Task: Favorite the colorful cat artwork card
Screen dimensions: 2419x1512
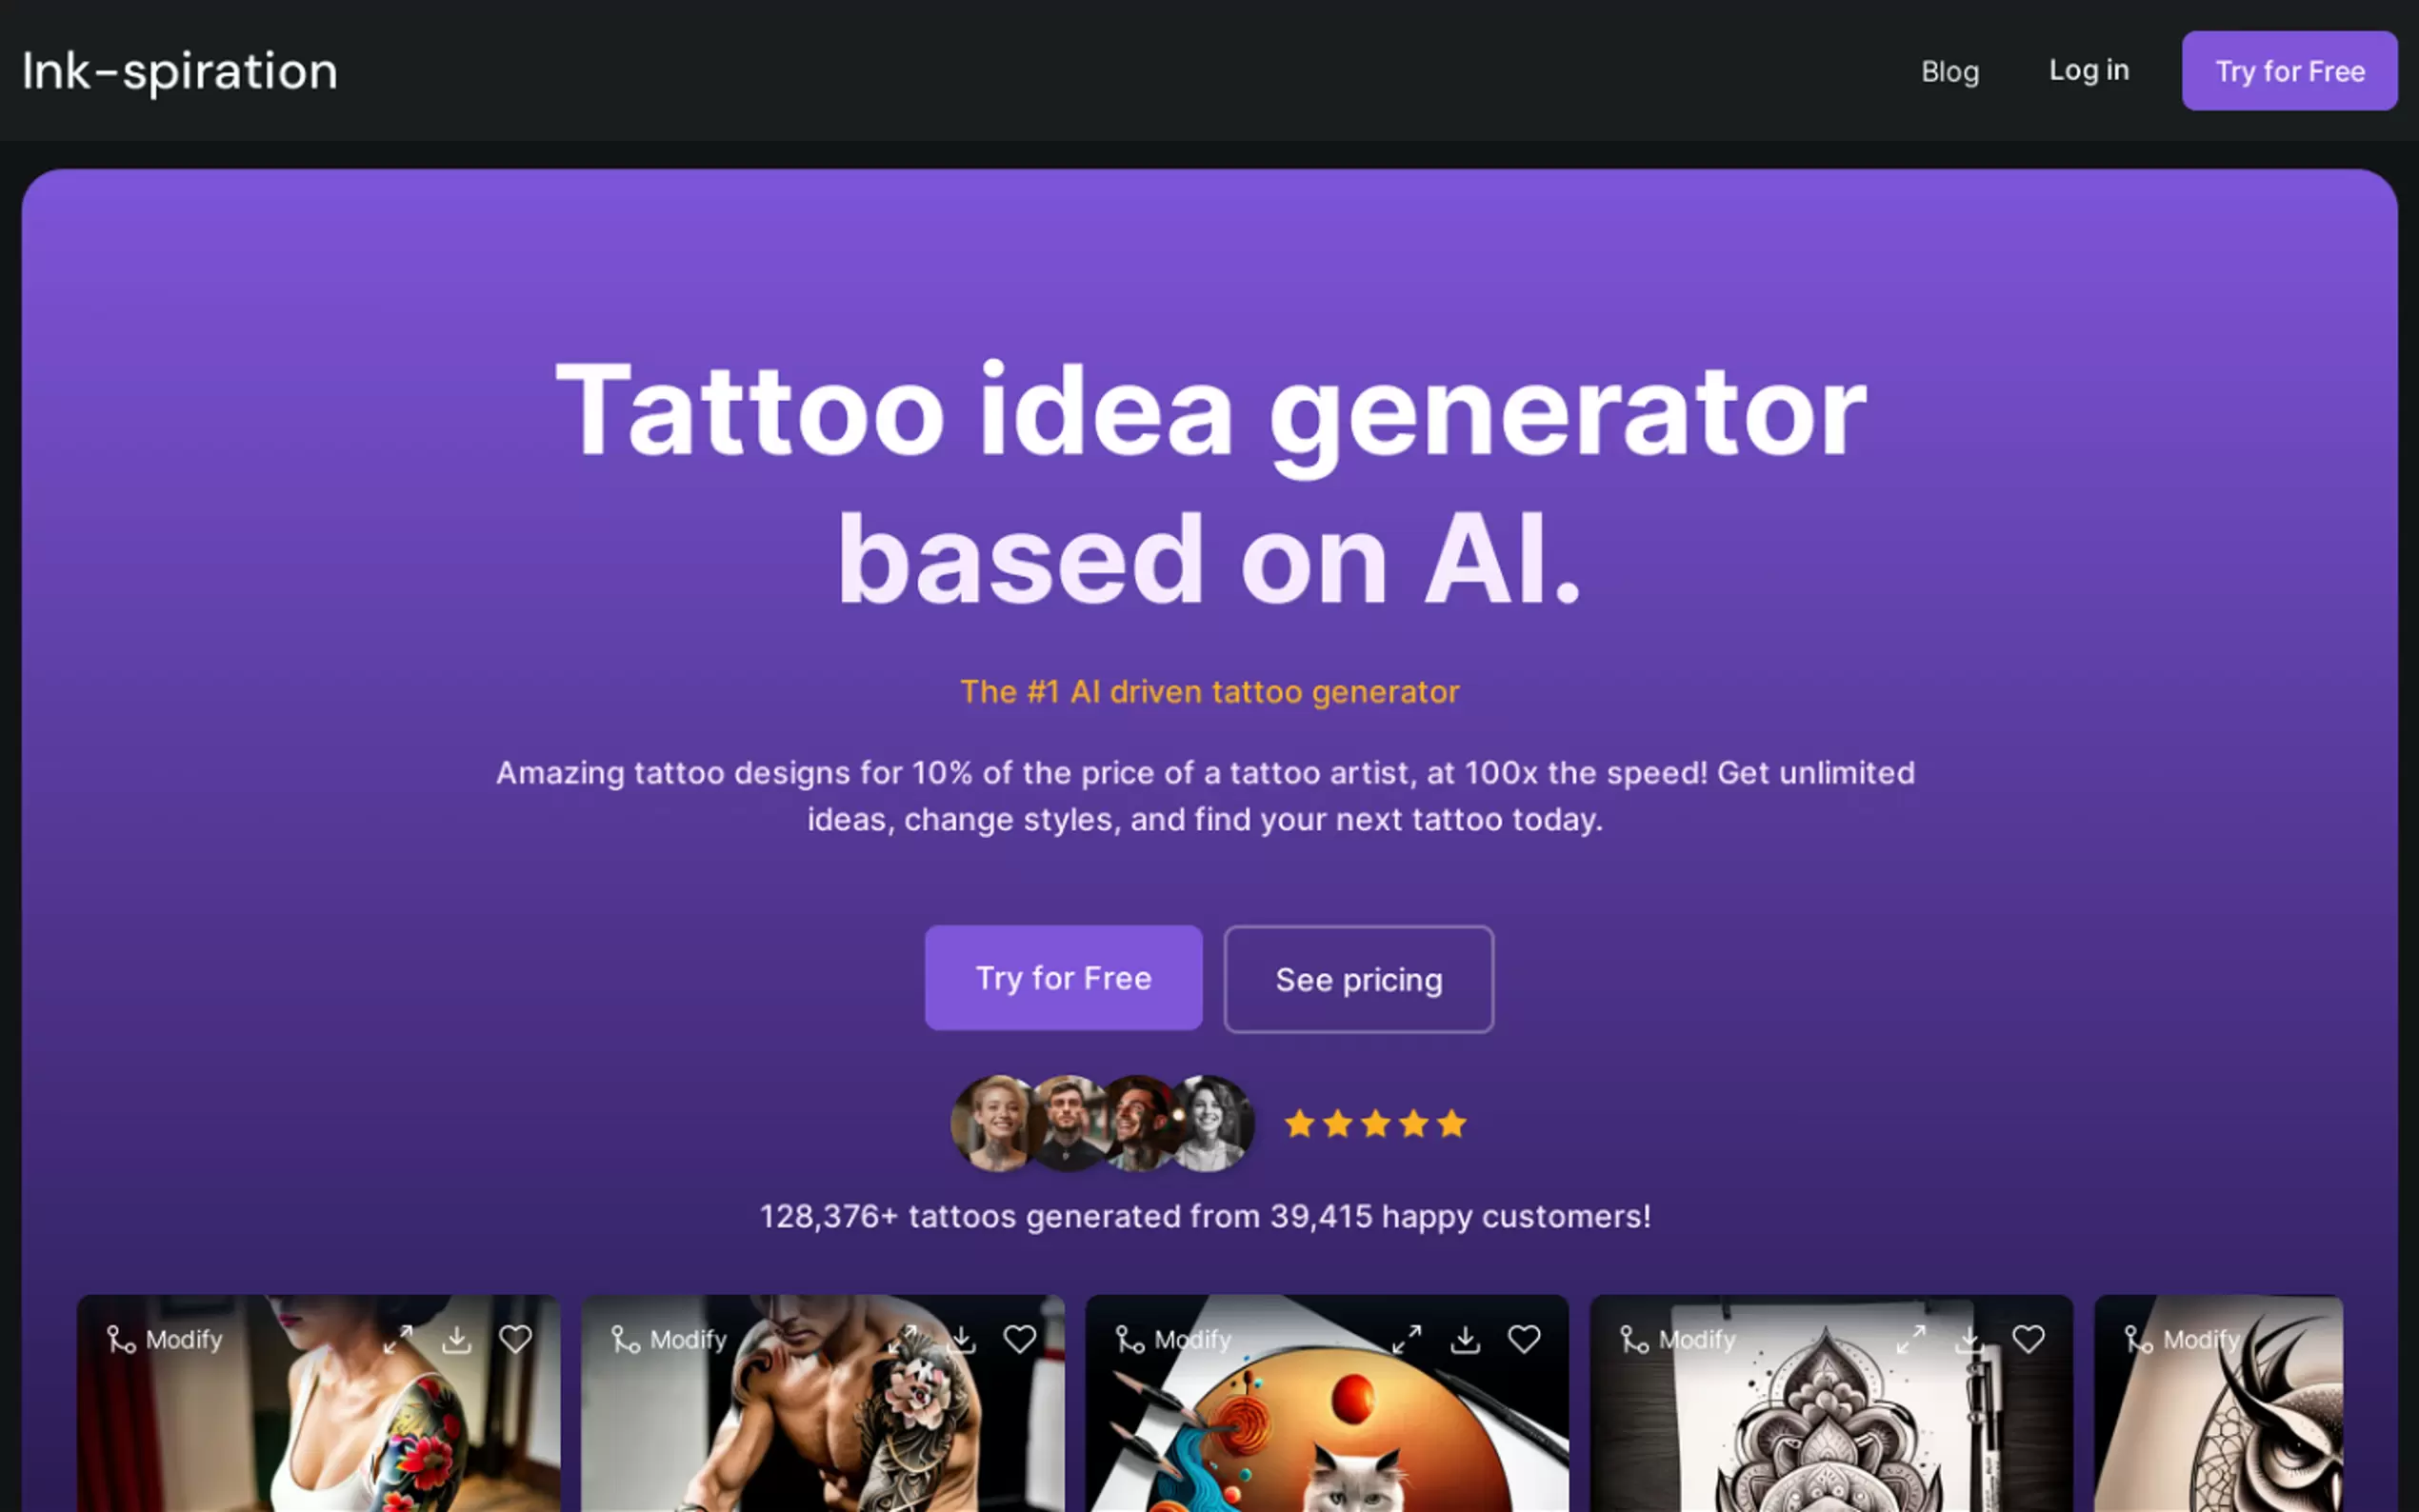Action: tap(1523, 1338)
